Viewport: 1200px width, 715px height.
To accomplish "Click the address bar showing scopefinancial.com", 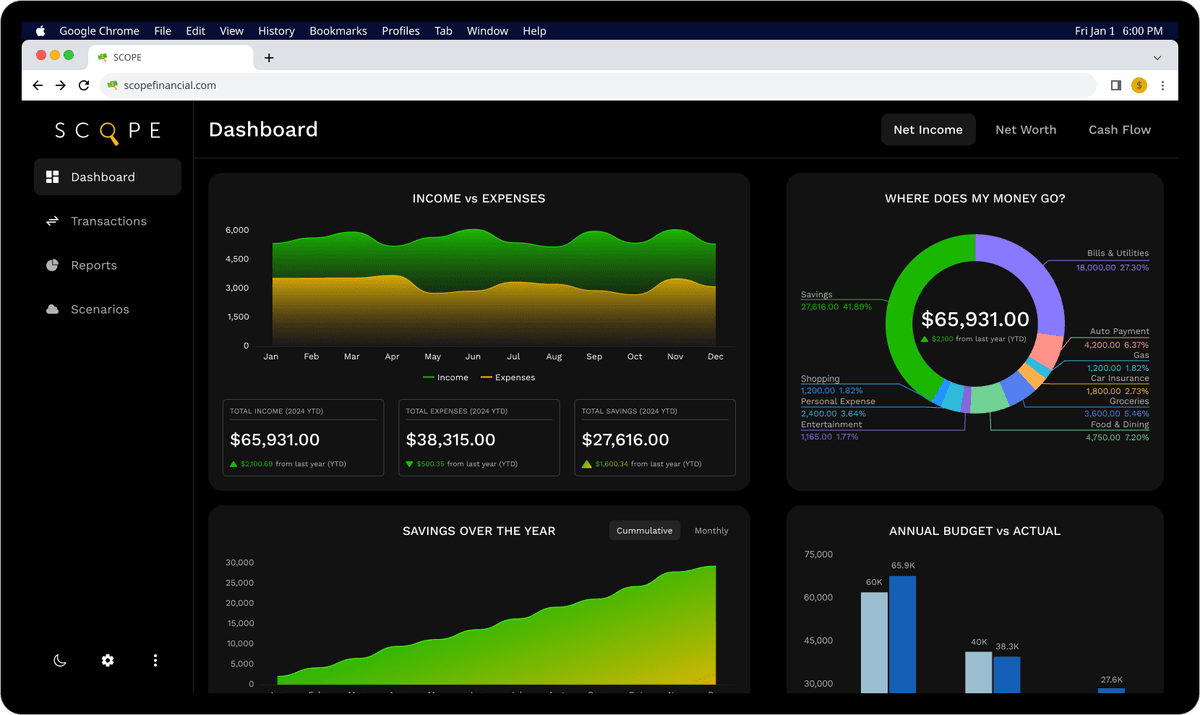I will point(400,85).
